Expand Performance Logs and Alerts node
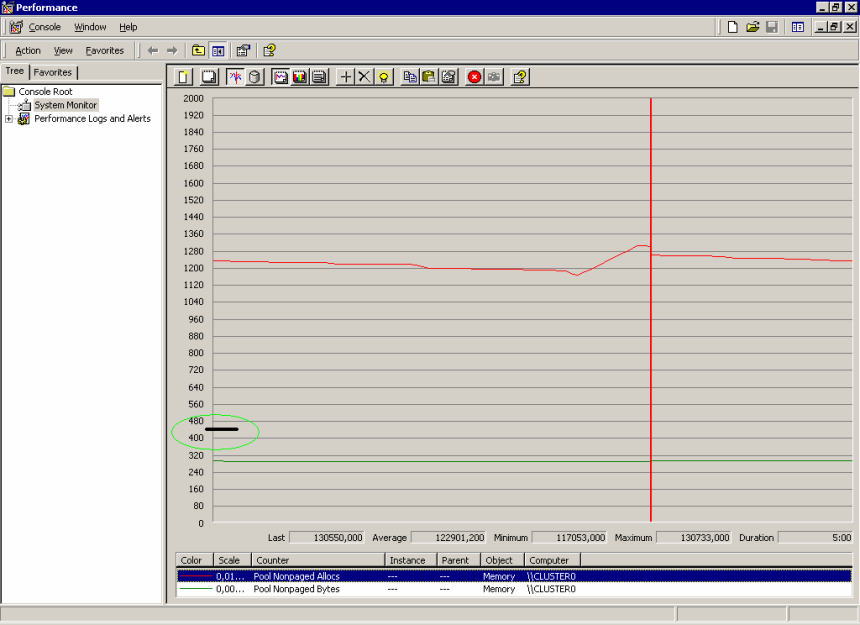The width and height of the screenshot is (860, 625). click(9, 119)
